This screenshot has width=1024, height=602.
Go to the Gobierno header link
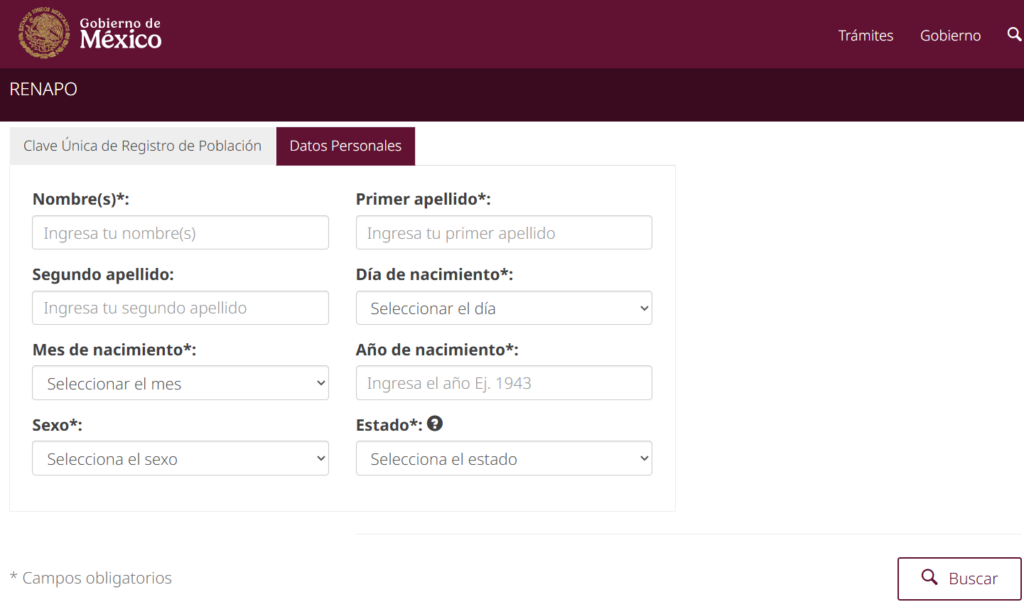[950, 35]
